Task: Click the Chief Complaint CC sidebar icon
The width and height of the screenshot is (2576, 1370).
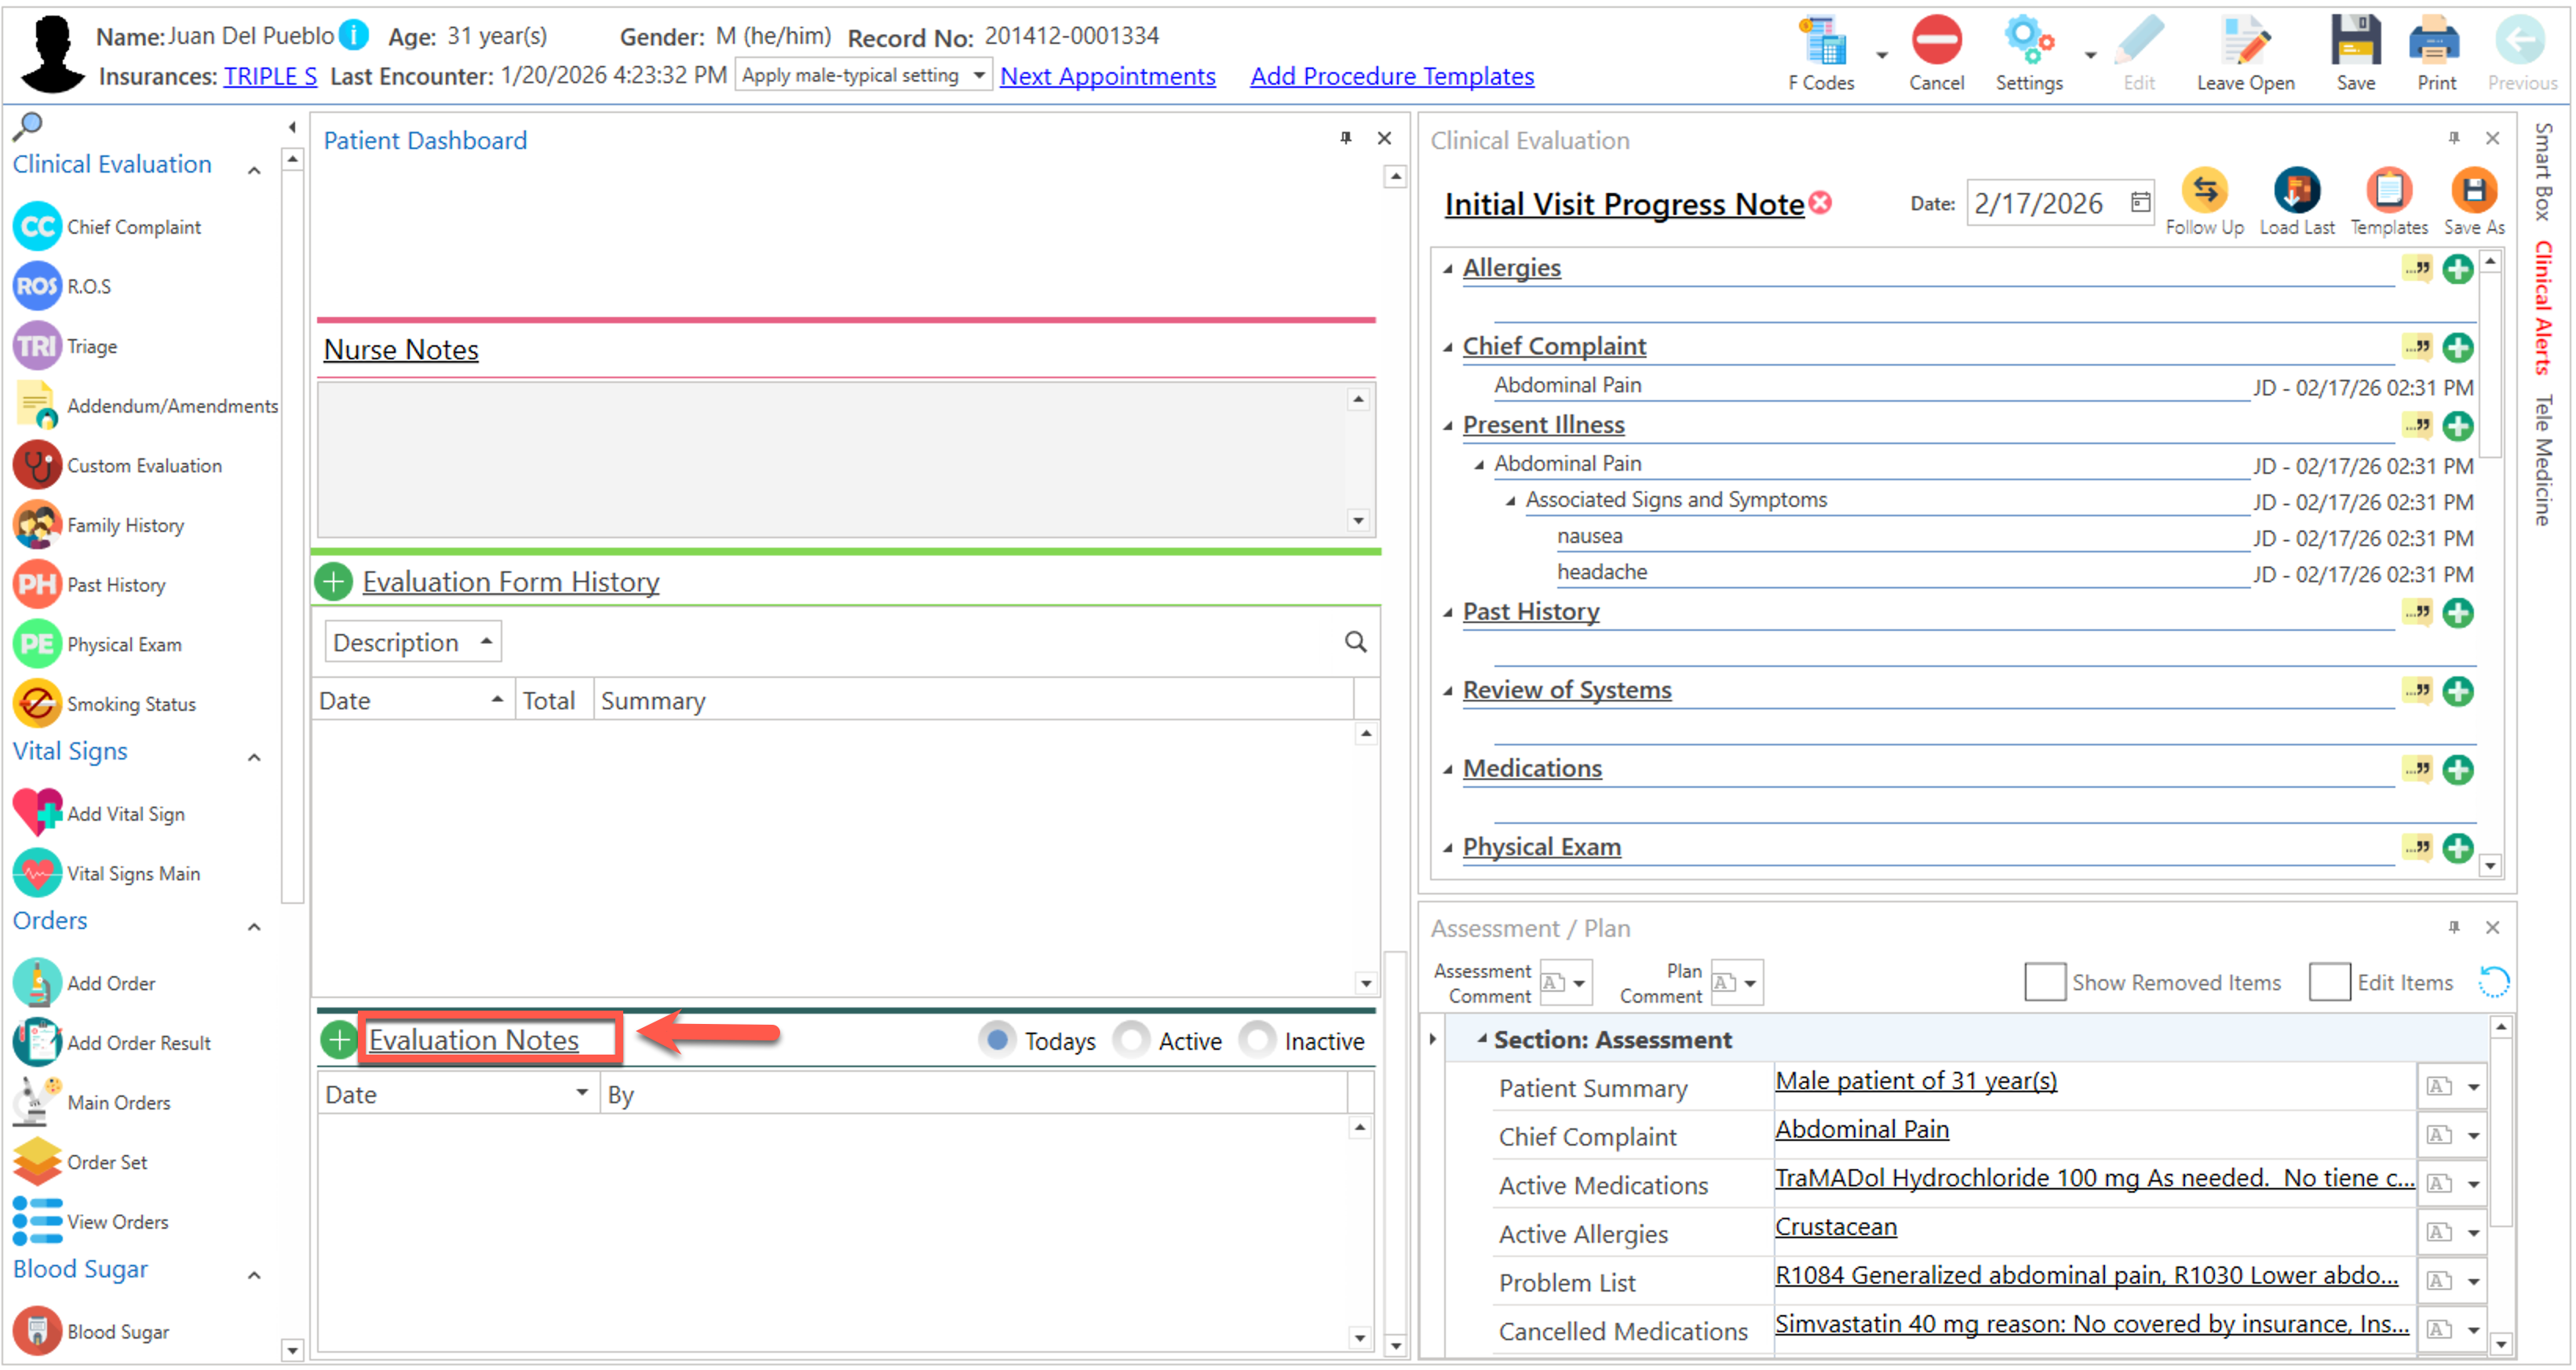Action: coord(37,227)
